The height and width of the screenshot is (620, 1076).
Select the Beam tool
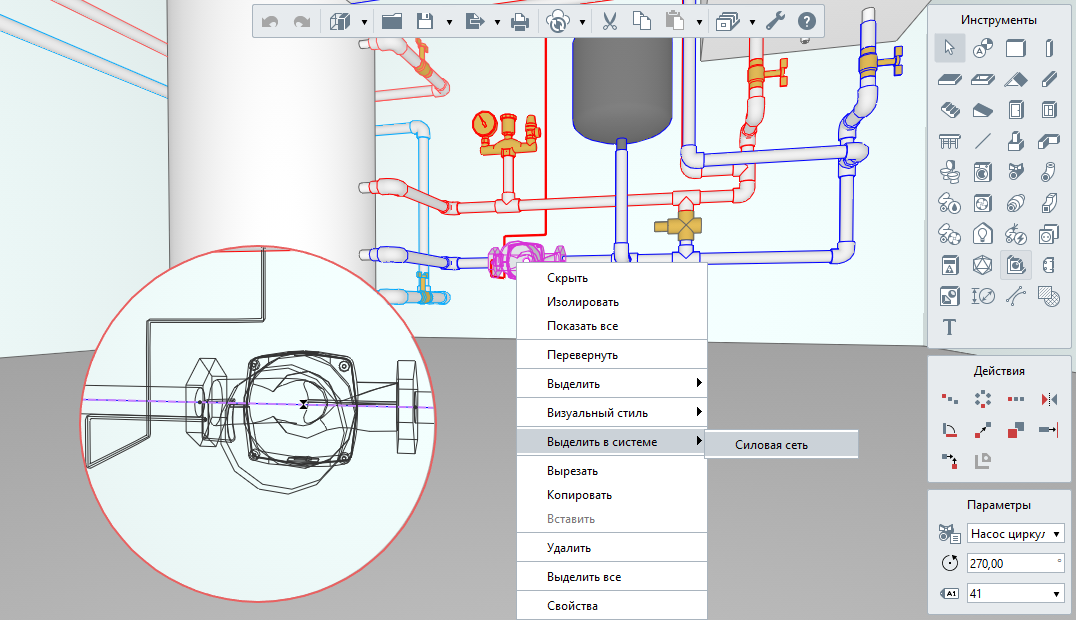1049,79
